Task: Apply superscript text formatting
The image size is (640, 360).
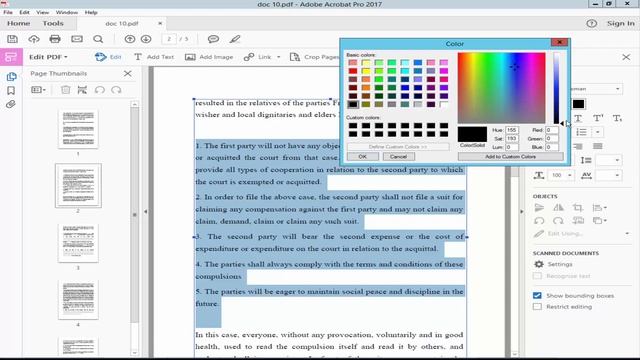Action: pyautogui.click(x=598, y=118)
